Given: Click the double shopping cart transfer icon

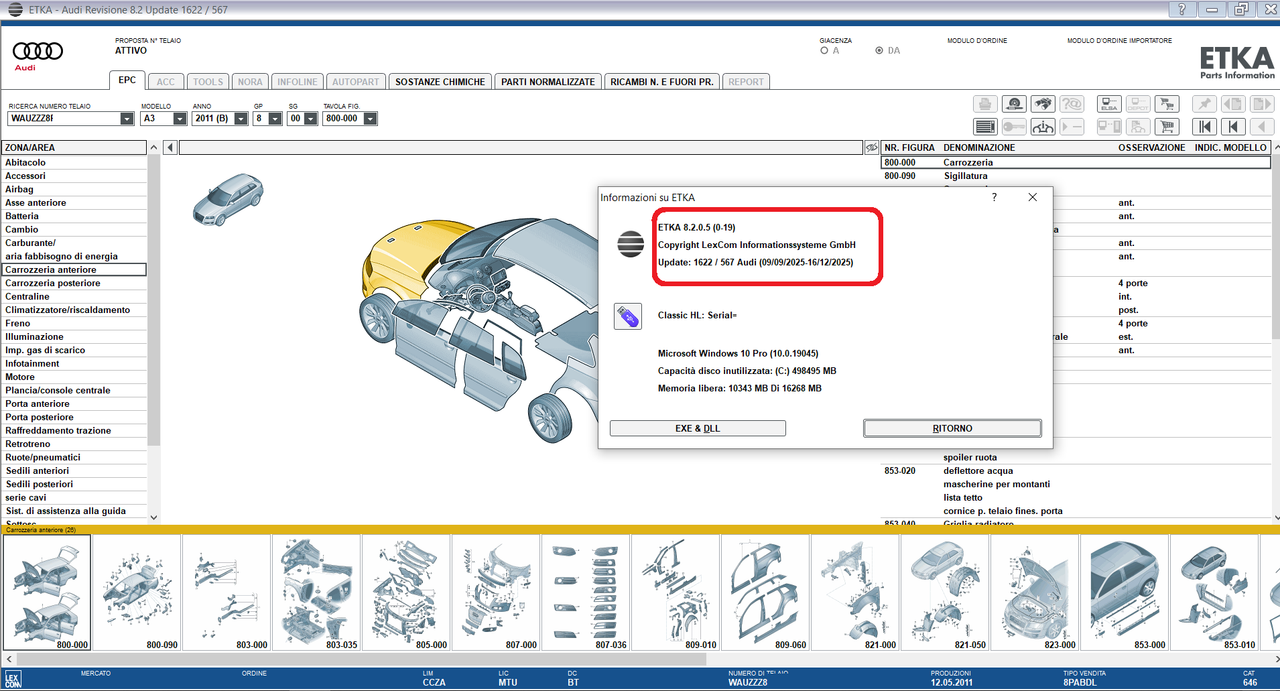Looking at the screenshot, I should (x=1167, y=104).
